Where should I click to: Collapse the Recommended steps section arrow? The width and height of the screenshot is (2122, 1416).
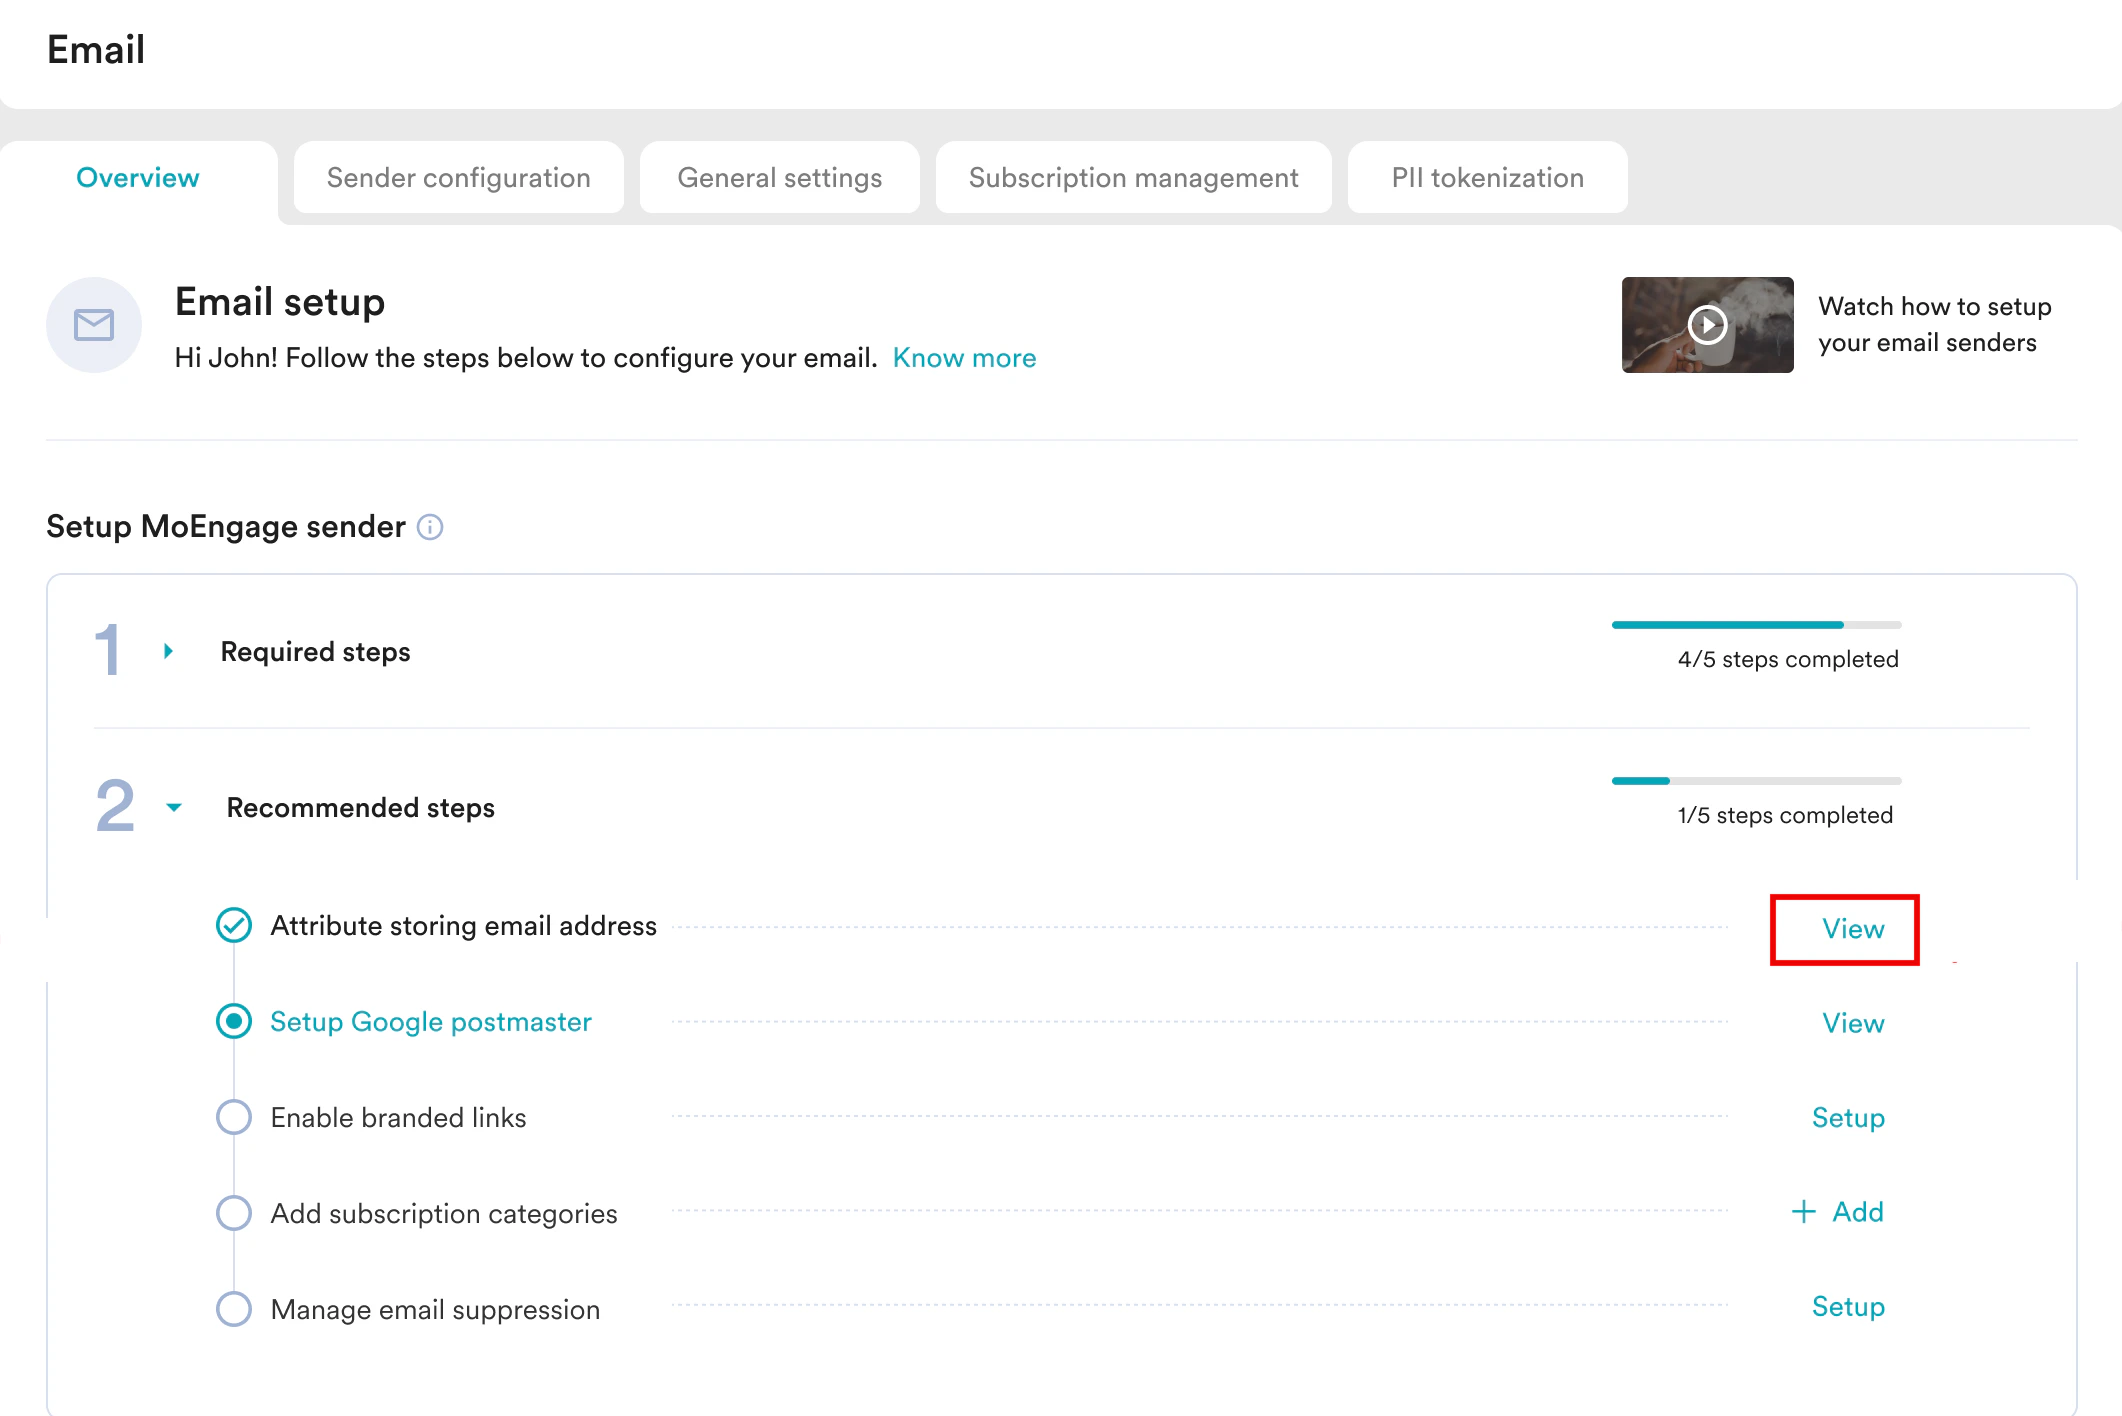click(x=174, y=807)
